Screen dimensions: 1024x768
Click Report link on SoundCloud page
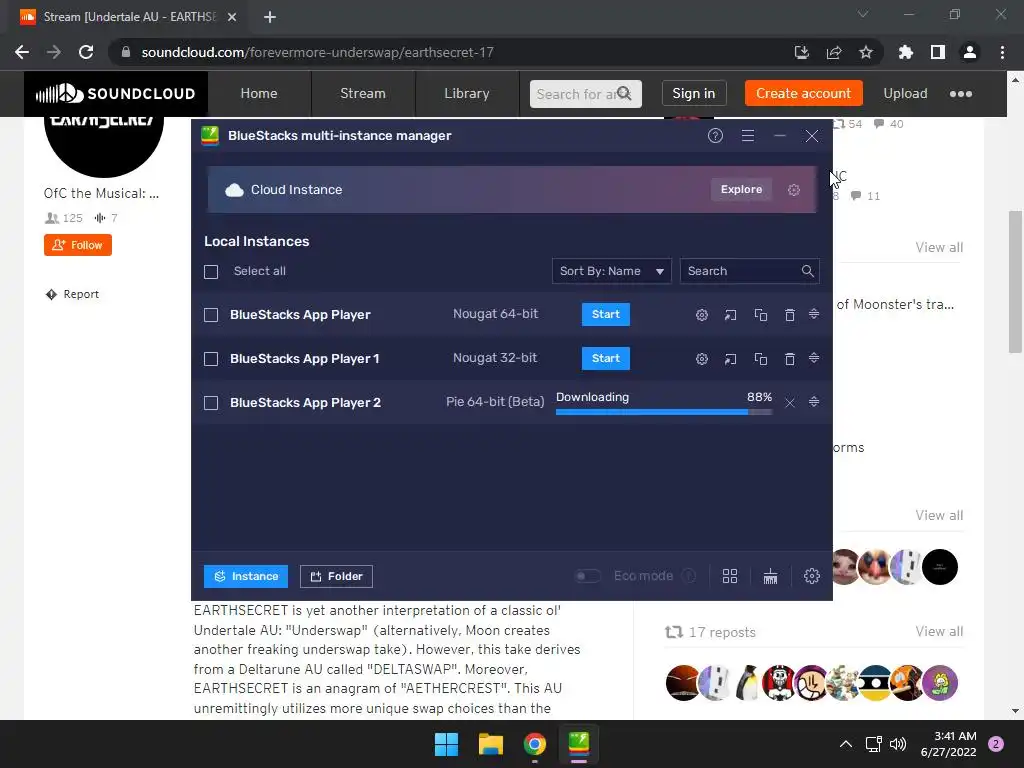click(x=72, y=294)
